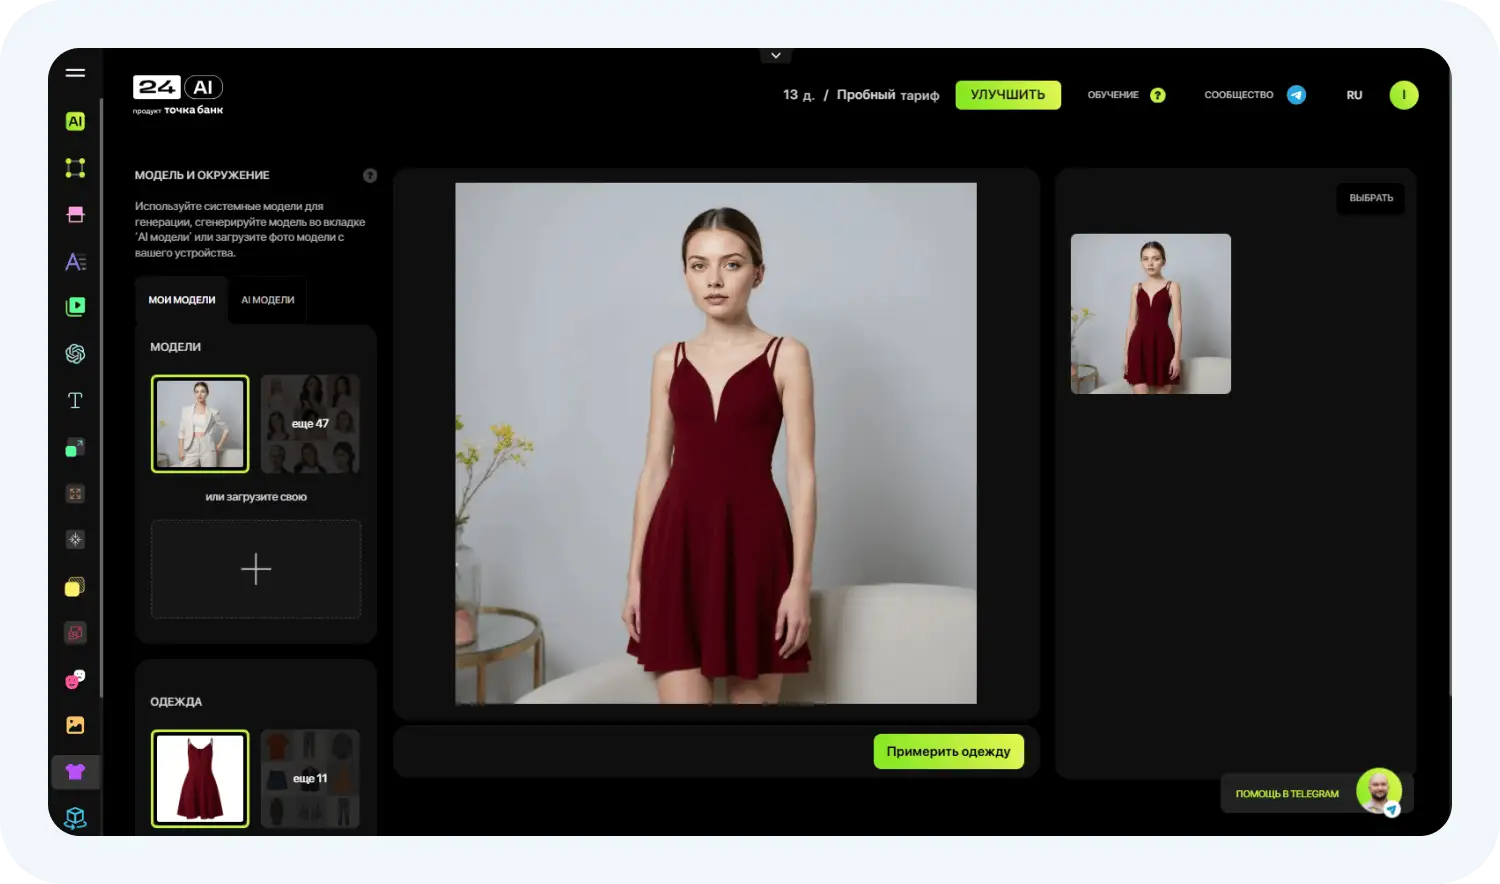The width and height of the screenshot is (1500, 884).
Task: Click the УЛУЧШИТЬ upgrade button
Action: pyautogui.click(x=1007, y=95)
